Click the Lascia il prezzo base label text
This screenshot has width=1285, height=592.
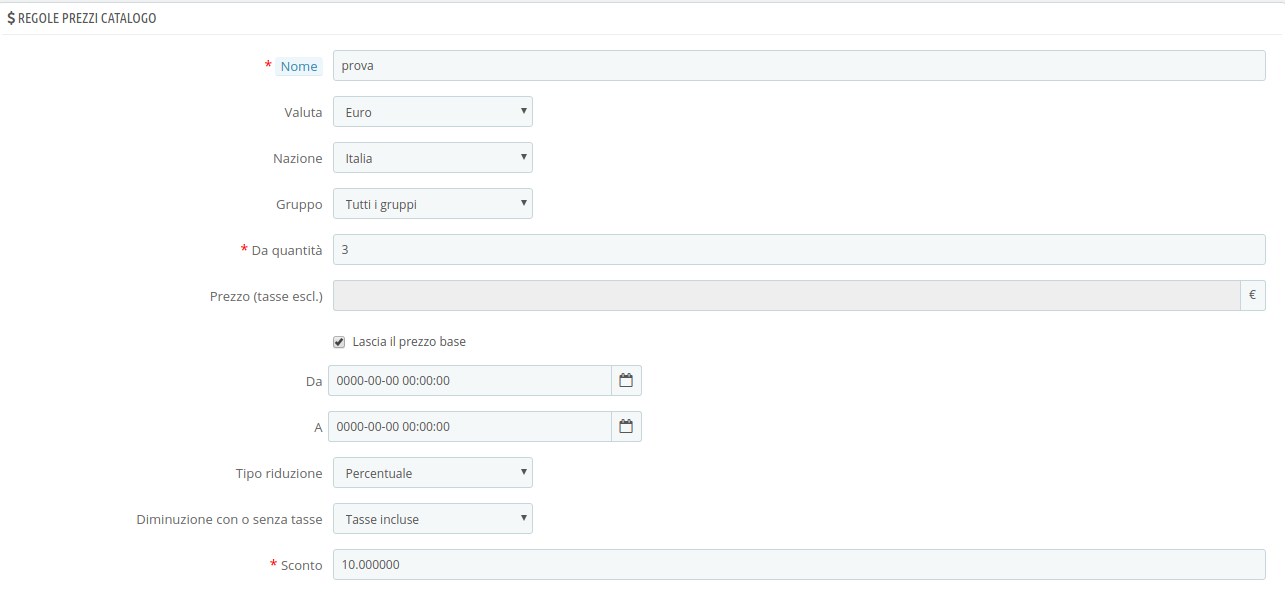coord(409,342)
